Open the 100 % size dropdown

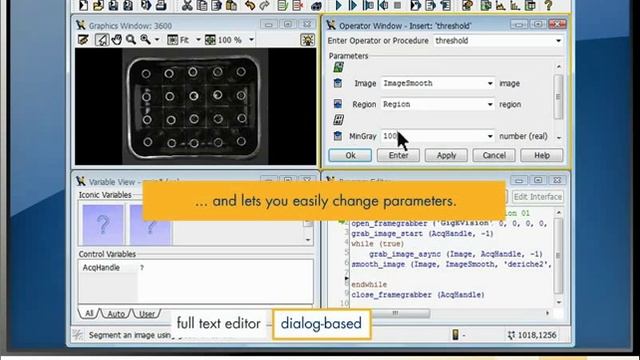(x=251, y=40)
